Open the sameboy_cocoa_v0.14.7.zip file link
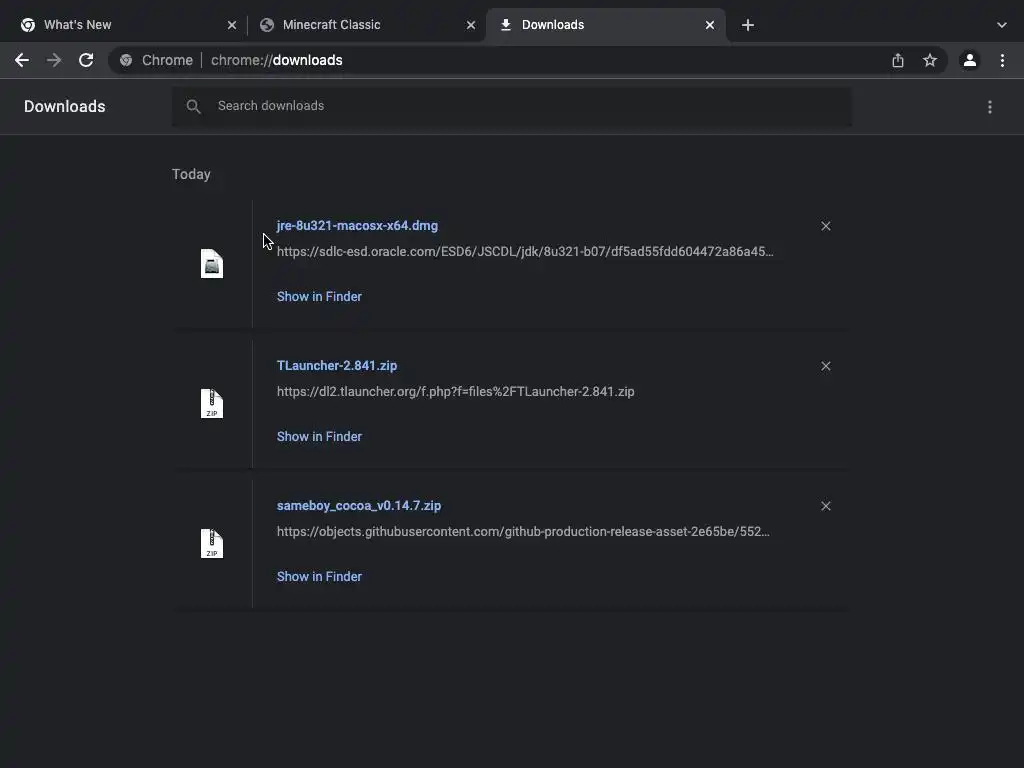 (359, 505)
